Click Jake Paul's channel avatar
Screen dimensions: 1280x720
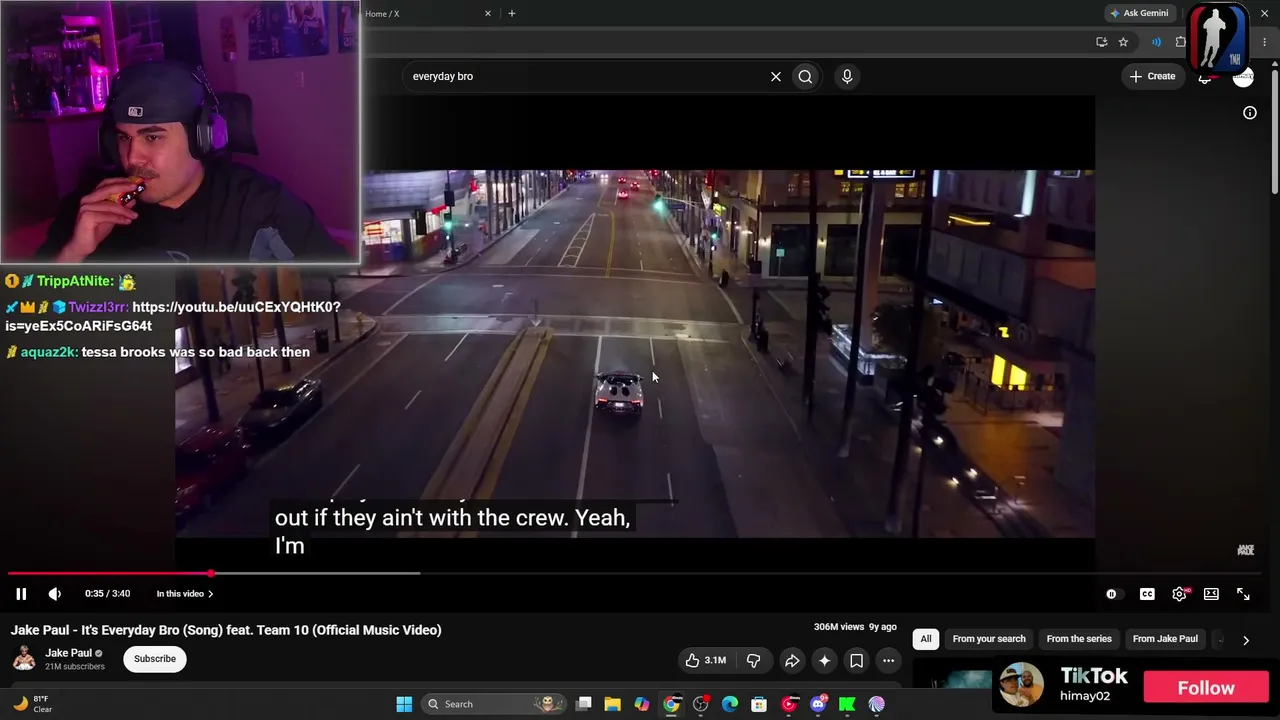(x=24, y=658)
